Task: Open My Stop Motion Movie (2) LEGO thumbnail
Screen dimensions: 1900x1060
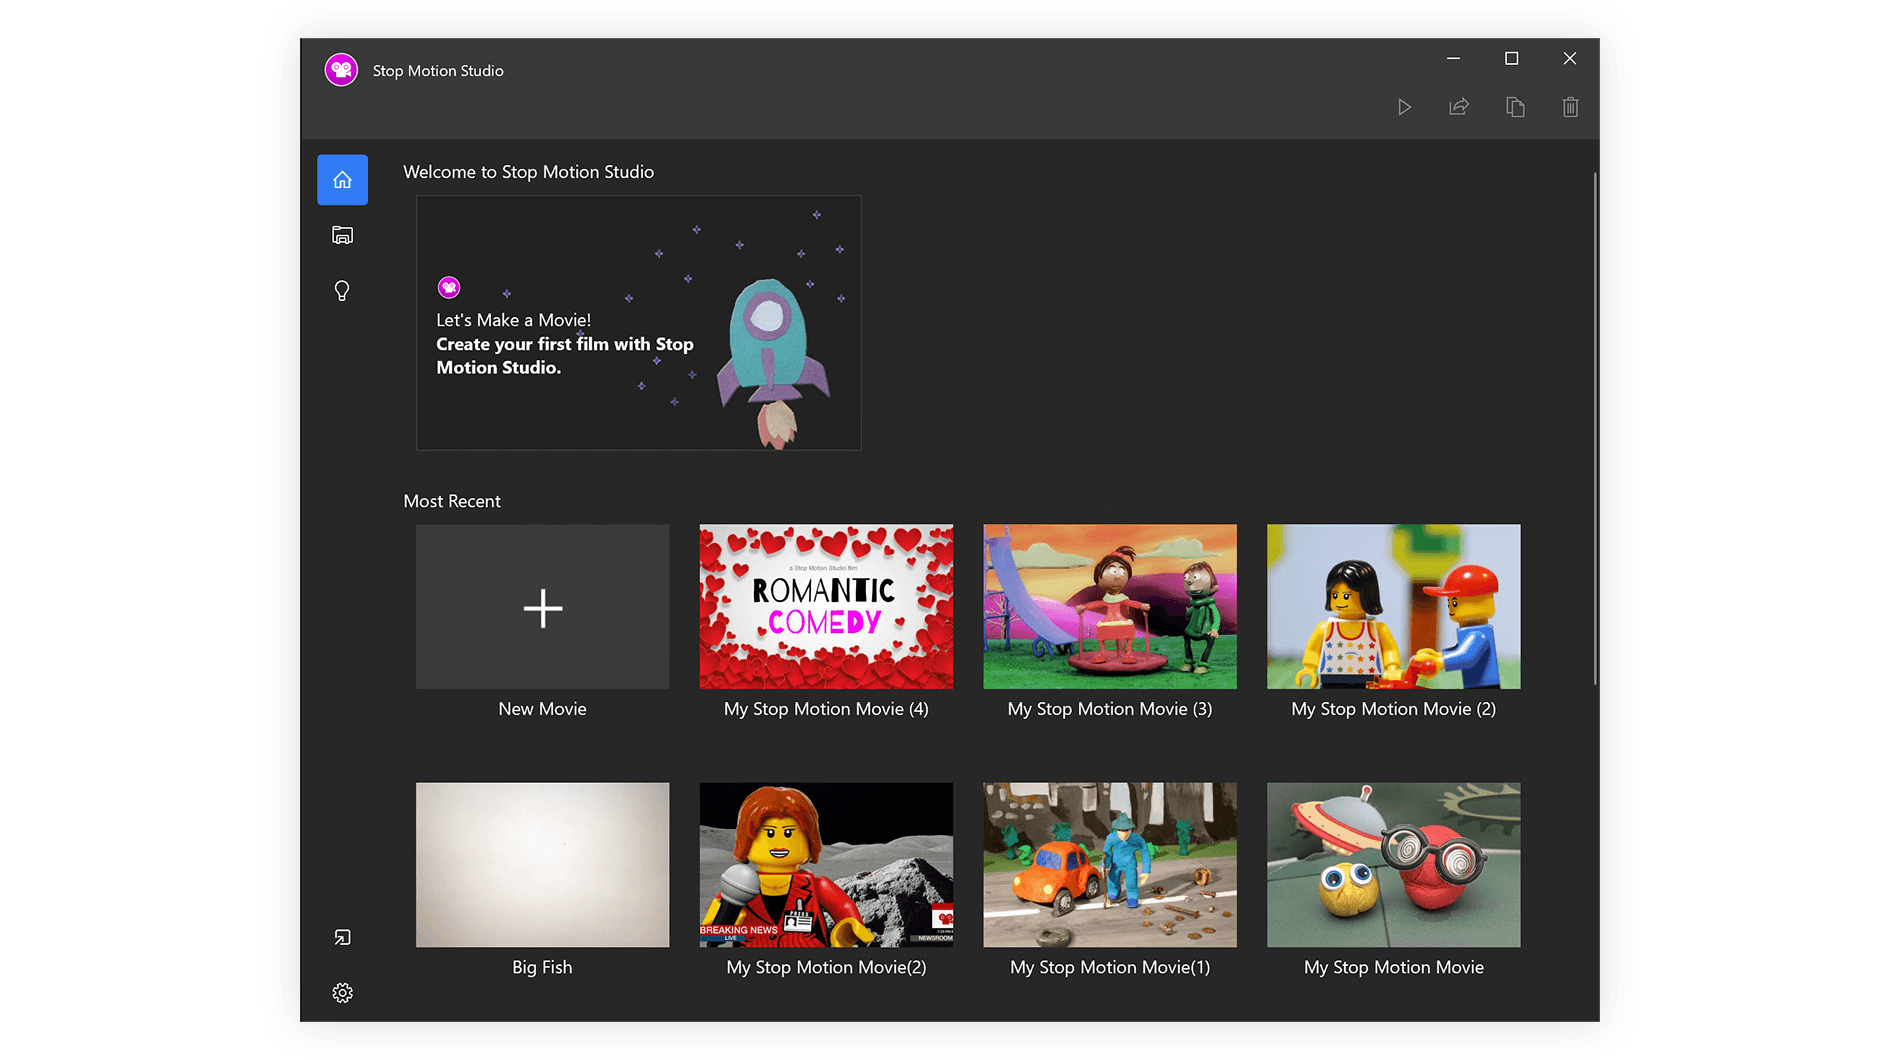Action: tap(1394, 607)
